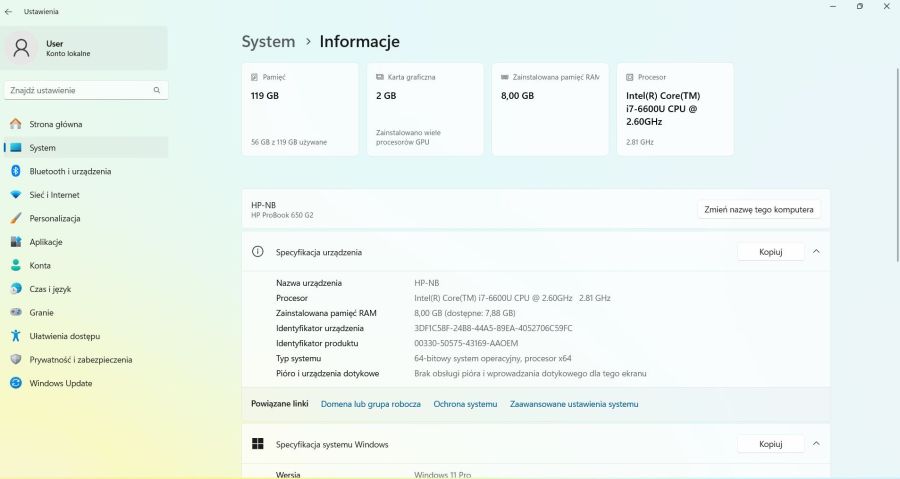900x479 pixels.
Task: Click the Procesor chip icon on card
Action: pos(630,77)
